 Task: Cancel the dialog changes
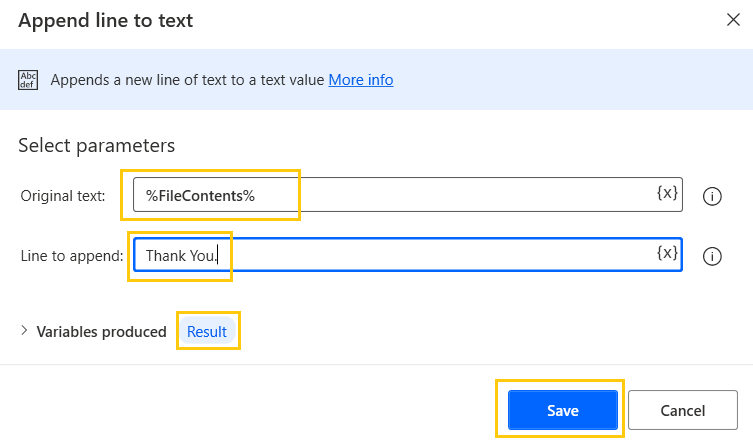[682, 410]
